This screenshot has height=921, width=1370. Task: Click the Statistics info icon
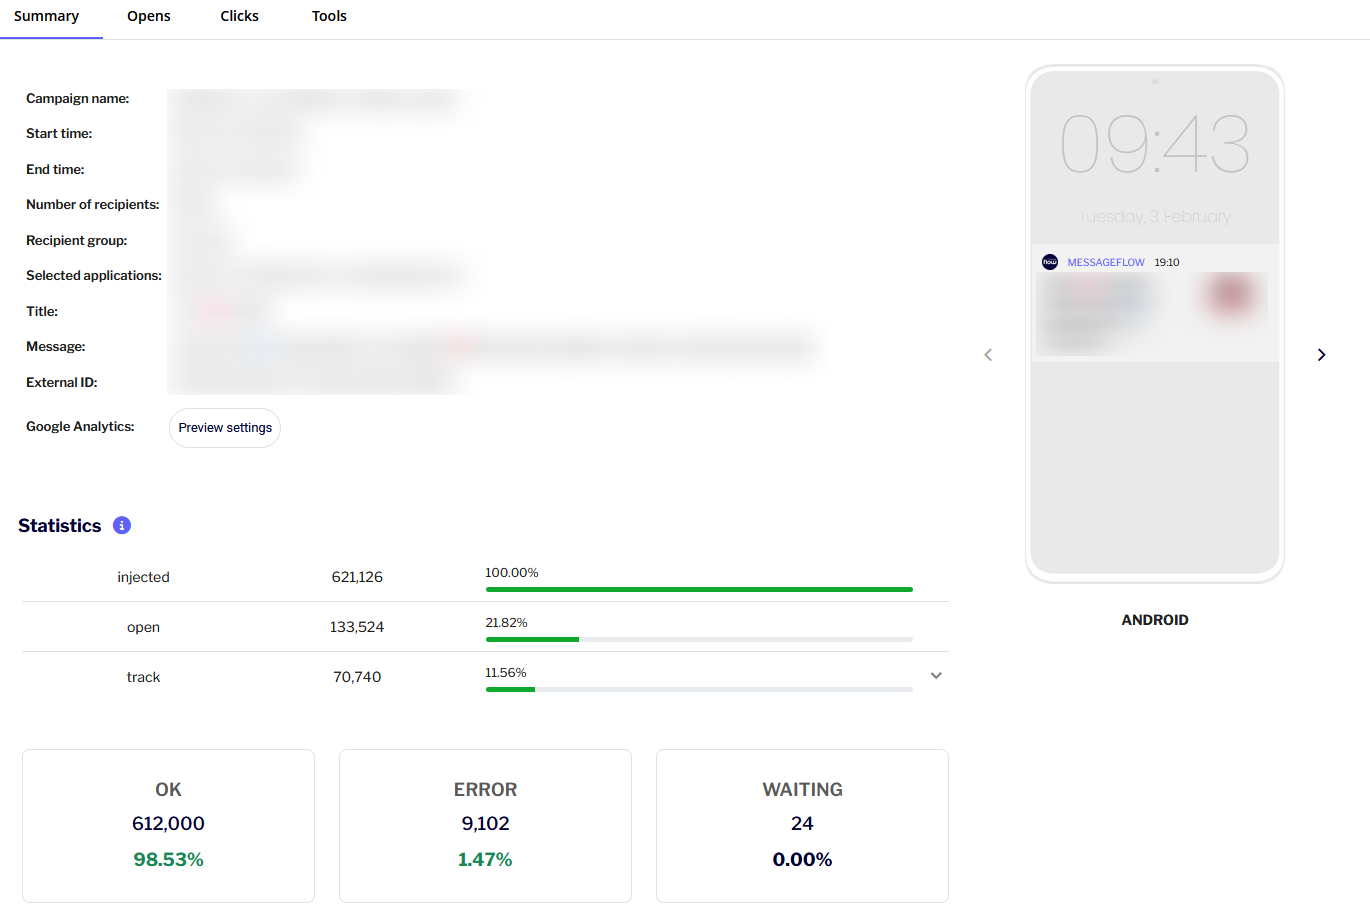click(122, 525)
